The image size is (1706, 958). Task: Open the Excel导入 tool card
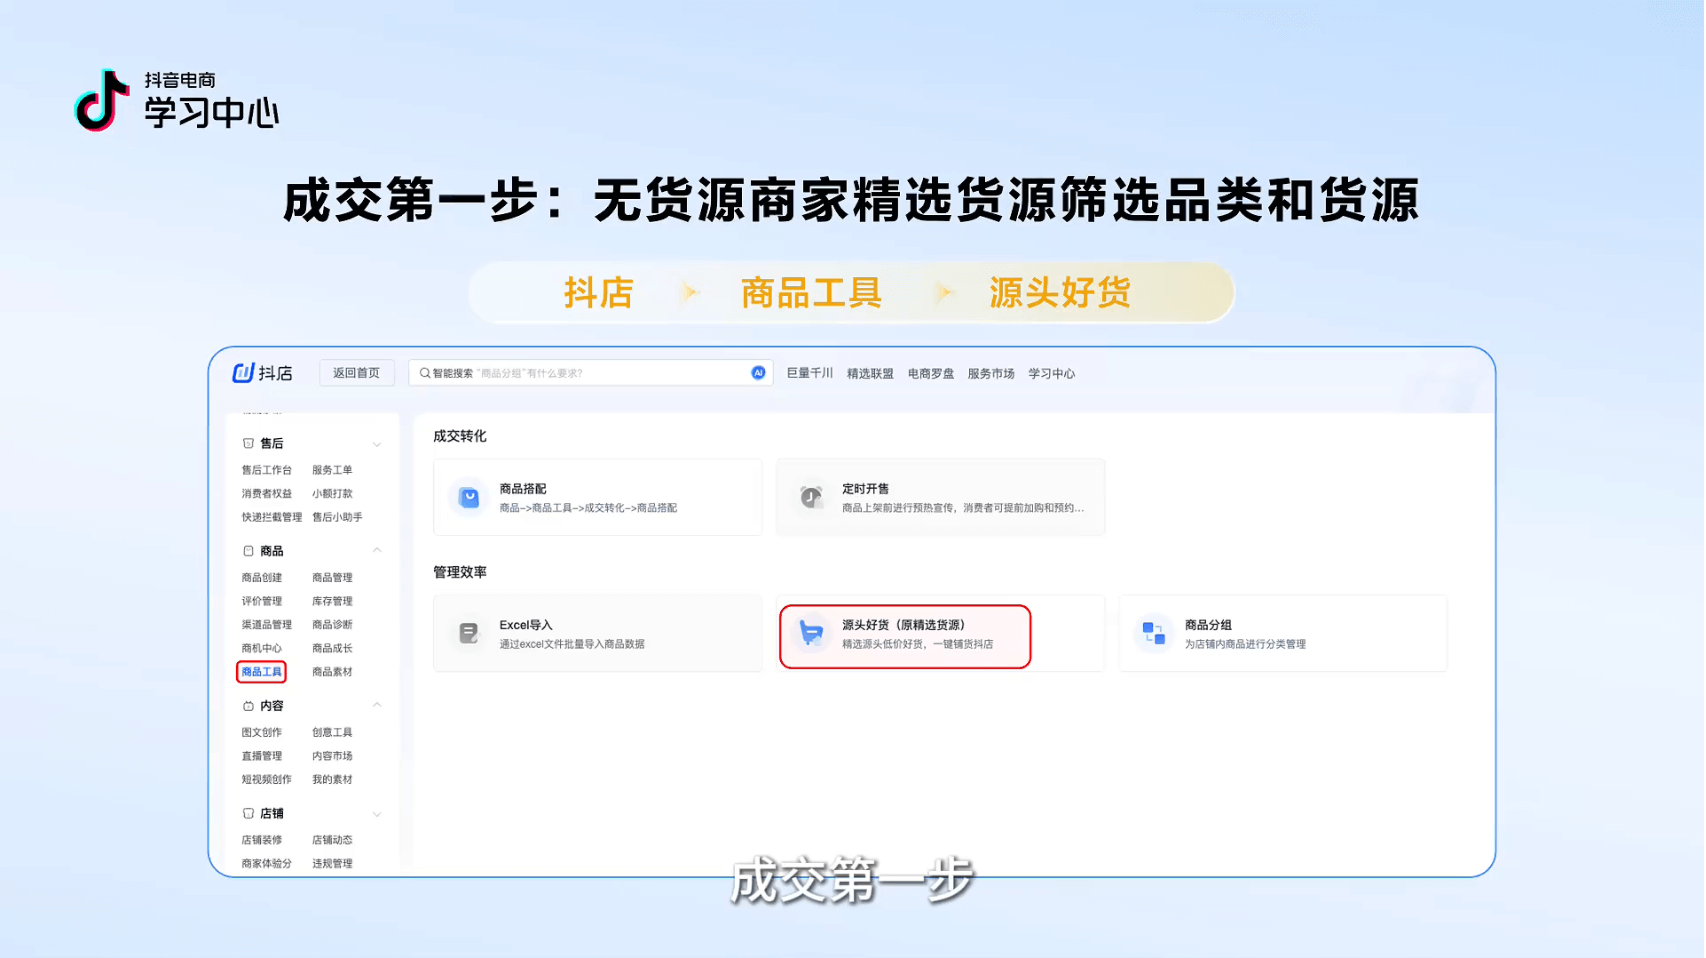pos(598,633)
